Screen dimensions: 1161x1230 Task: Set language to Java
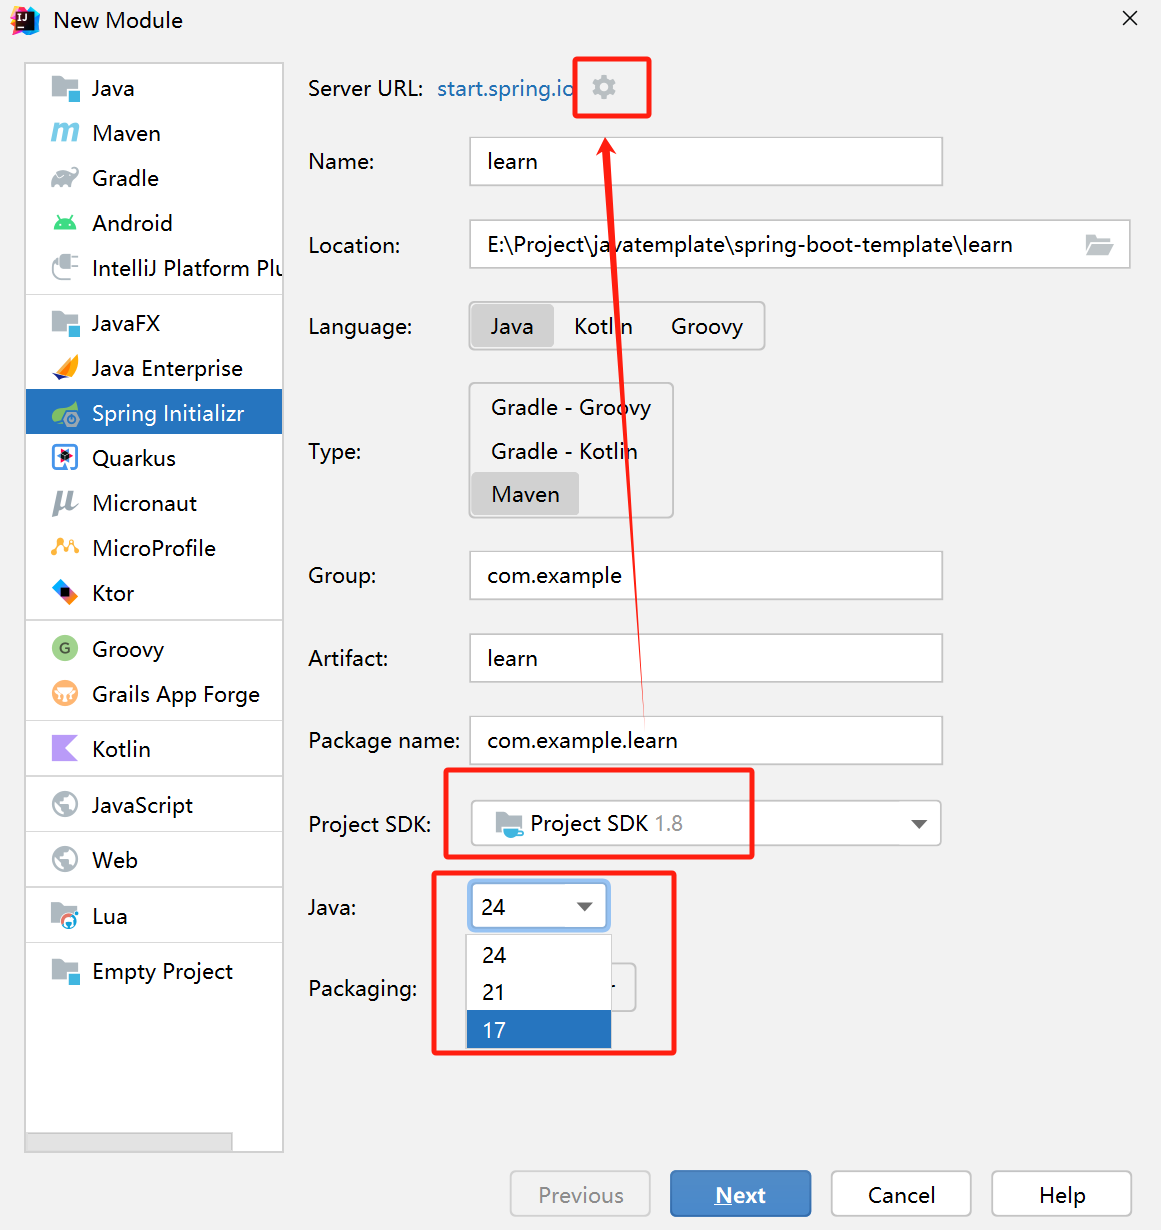(x=512, y=326)
